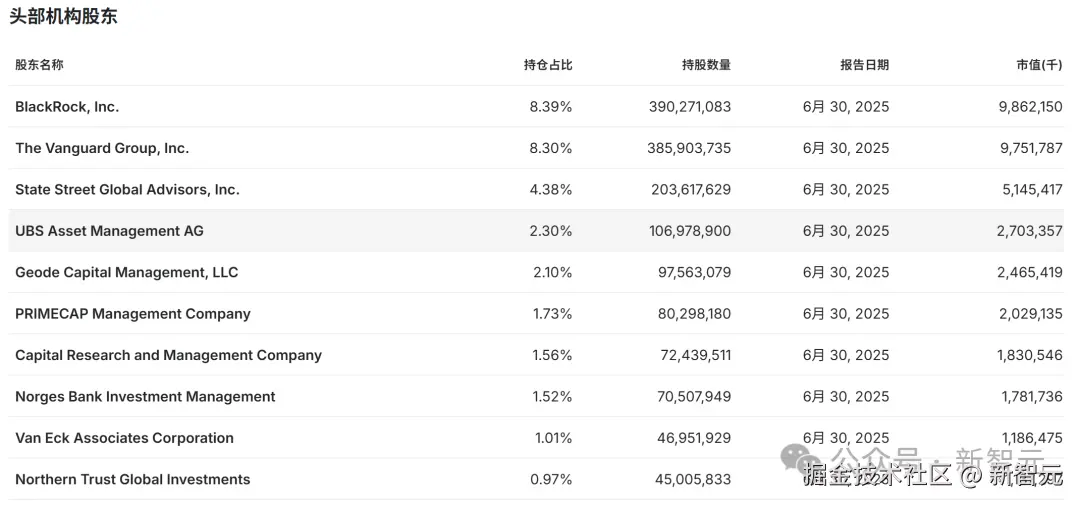Open PRIMECAP Management Company entry
Image resolution: width=1080 pixels, height=505 pixels.
132,314
